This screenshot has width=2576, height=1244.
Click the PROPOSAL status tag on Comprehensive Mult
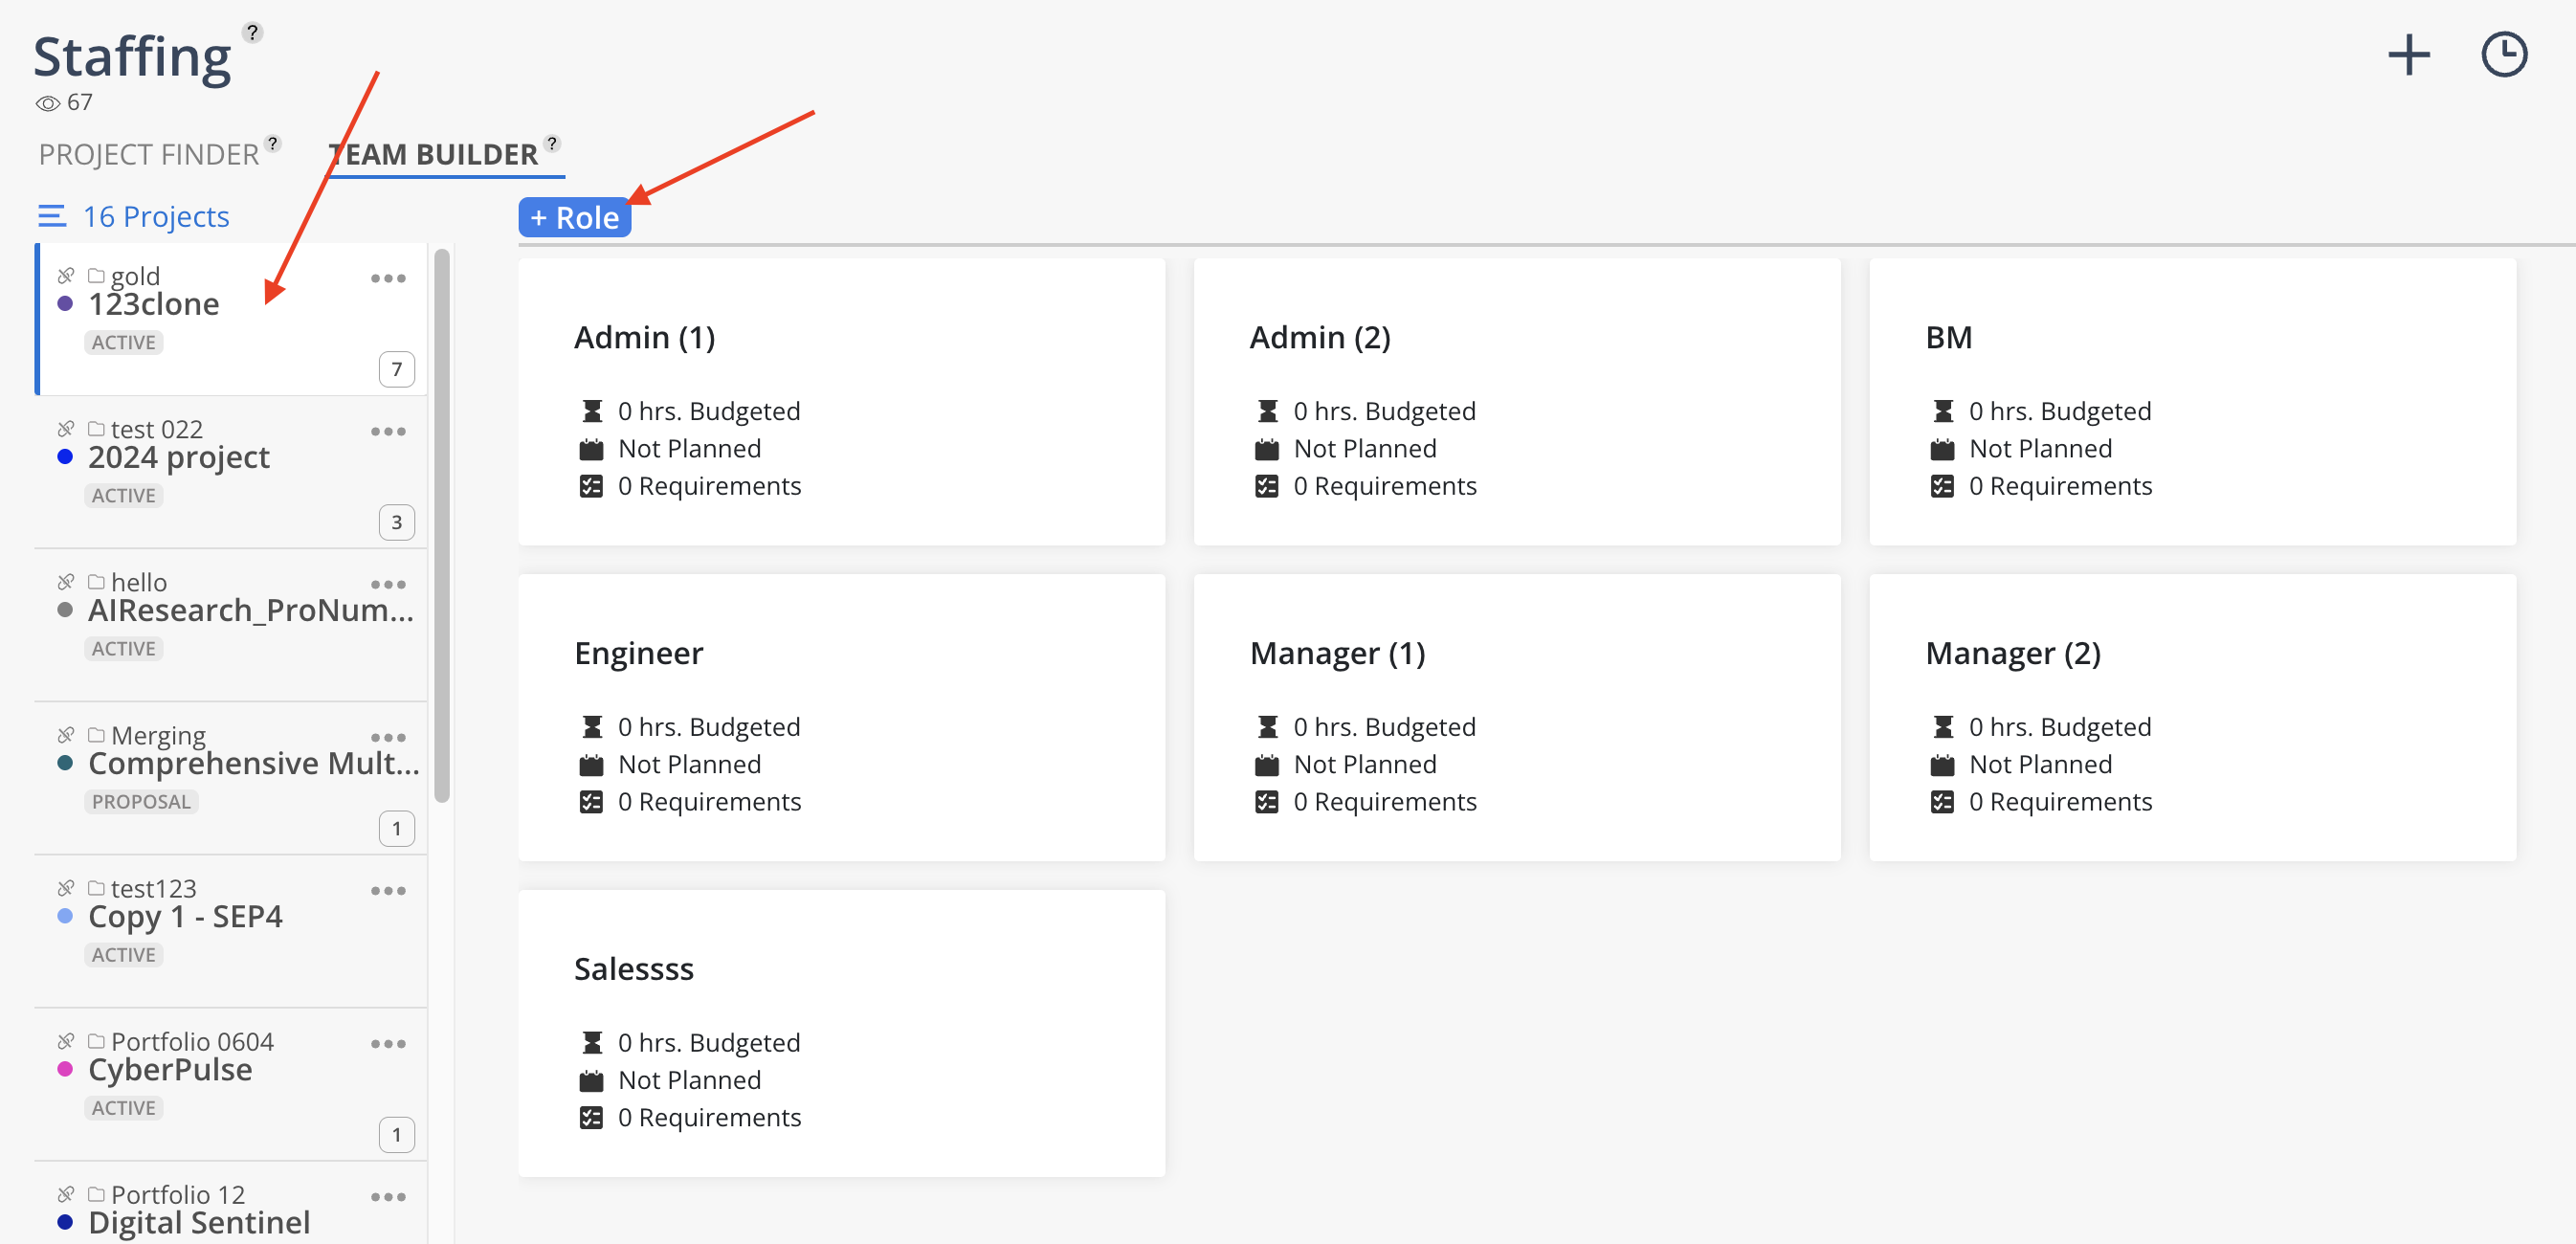tap(141, 802)
